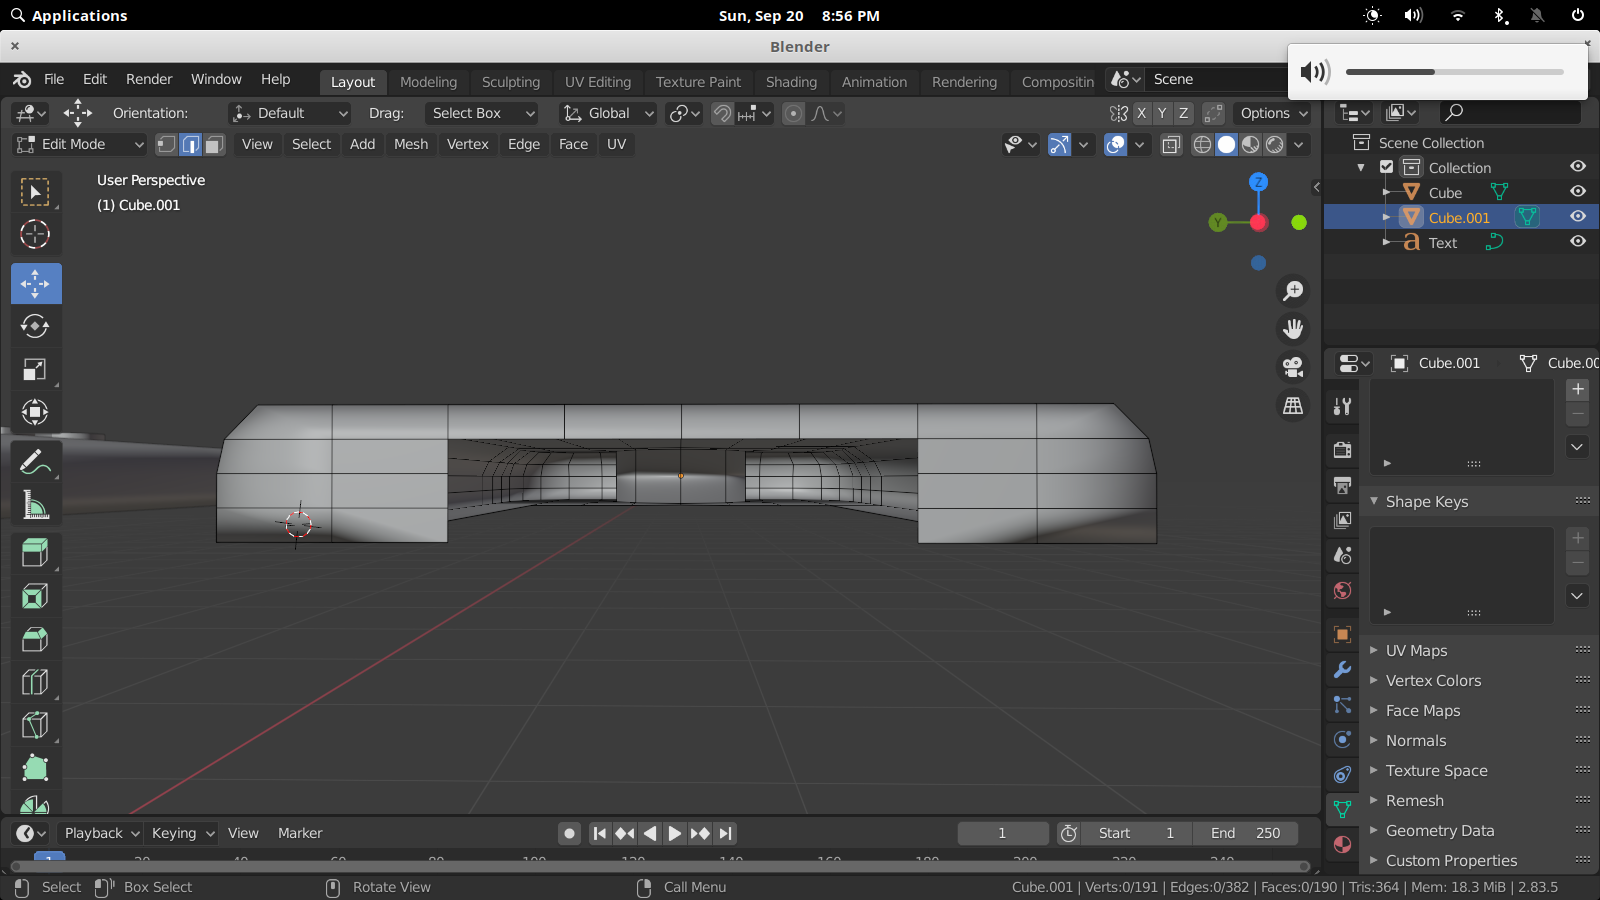The width and height of the screenshot is (1600, 900).
Task: Select the Extrude Region tool
Action: (x=35, y=553)
